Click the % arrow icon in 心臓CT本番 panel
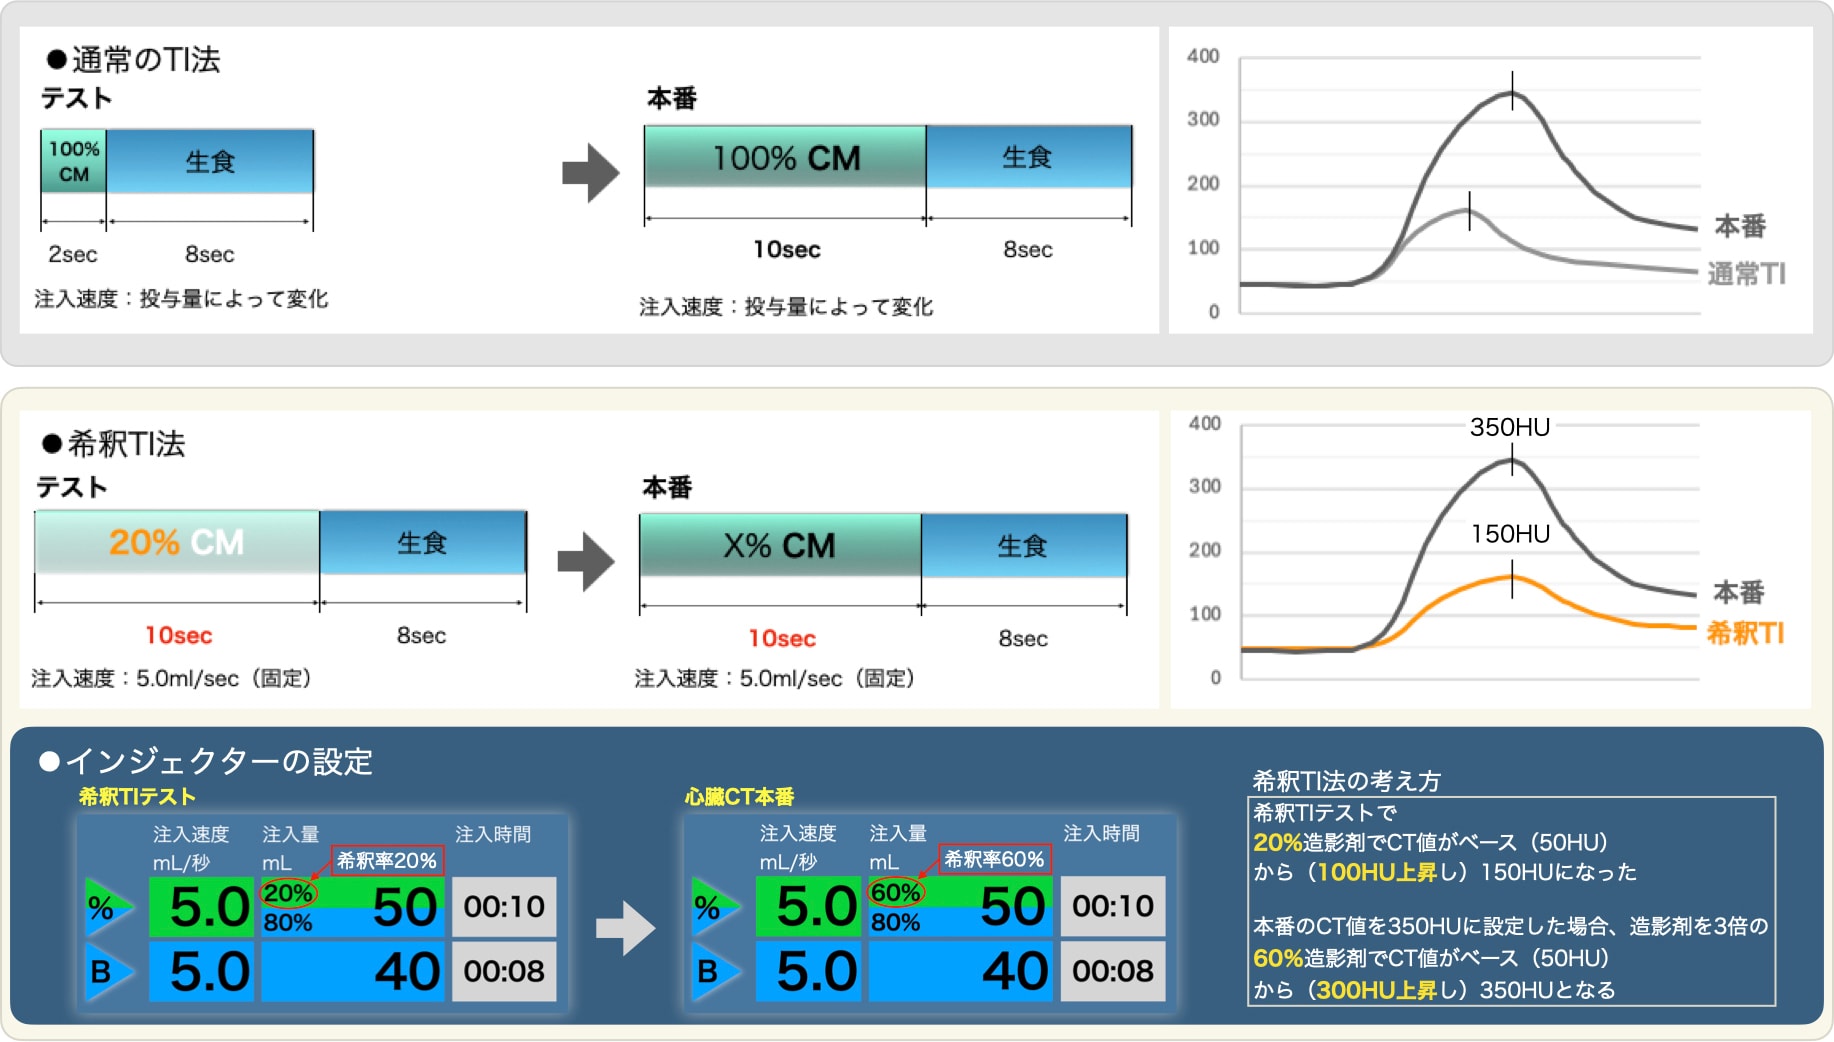1834x1042 pixels. click(x=713, y=907)
